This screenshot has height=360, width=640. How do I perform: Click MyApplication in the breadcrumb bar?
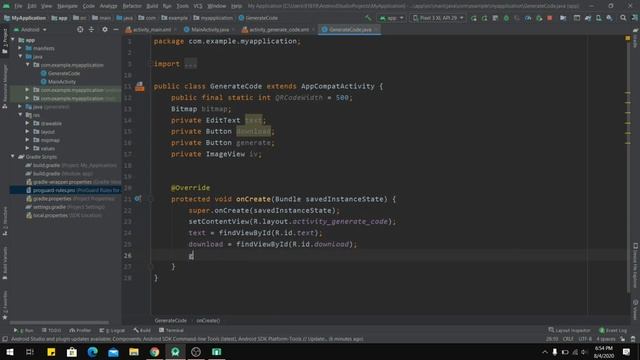[24, 18]
